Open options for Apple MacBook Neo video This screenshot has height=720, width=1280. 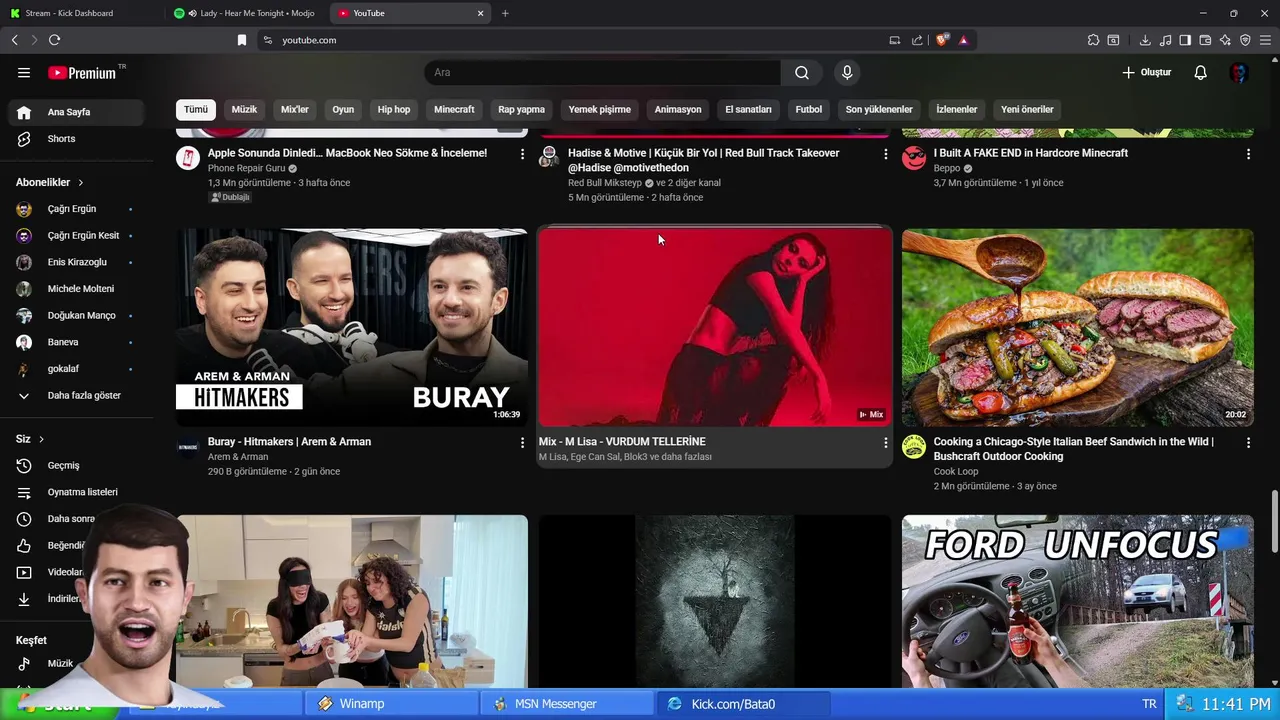pyautogui.click(x=522, y=154)
